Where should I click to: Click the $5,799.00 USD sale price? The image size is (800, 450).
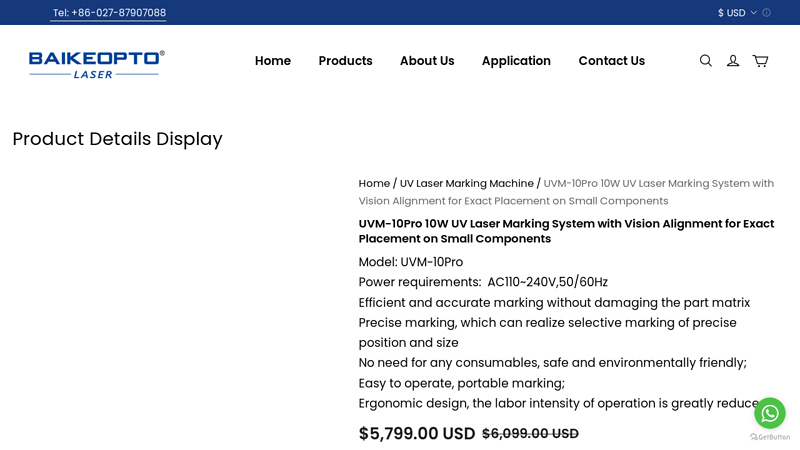(417, 434)
